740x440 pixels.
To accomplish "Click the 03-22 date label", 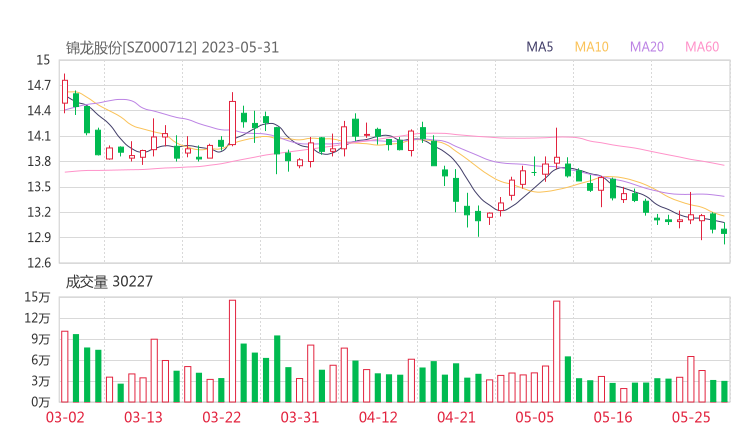I will [221, 417].
